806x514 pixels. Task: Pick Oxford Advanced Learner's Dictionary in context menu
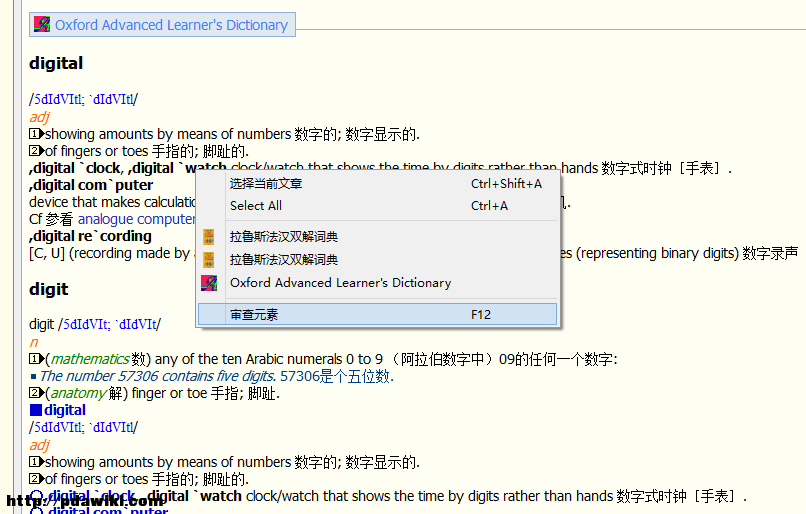coord(378,283)
